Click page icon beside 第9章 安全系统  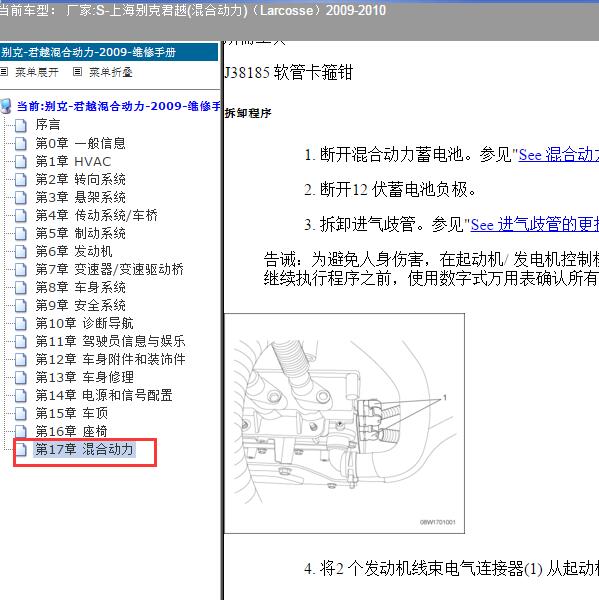click(x=21, y=305)
